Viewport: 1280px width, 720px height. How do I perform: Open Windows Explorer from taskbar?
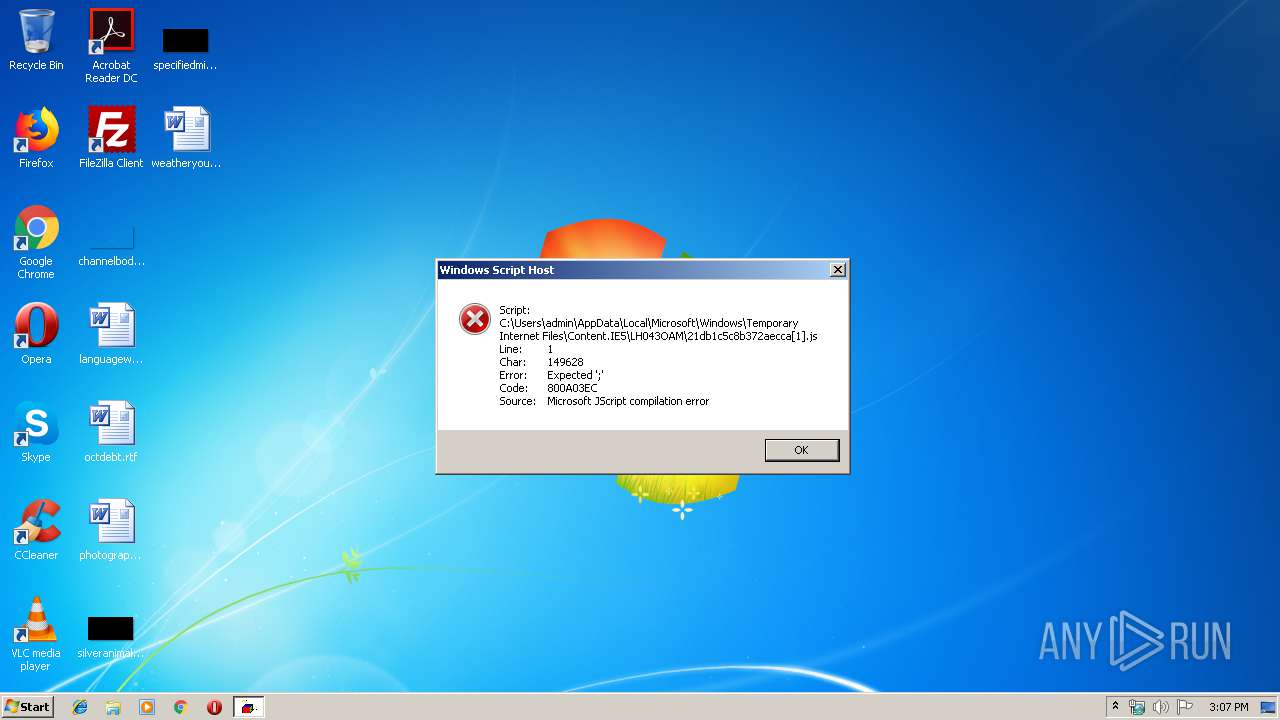[113, 707]
